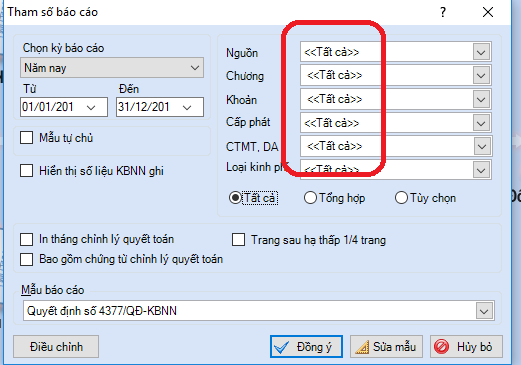
Task: Click the Từ date field 01/01/201
Action: pyautogui.click(x=64, y=107)
